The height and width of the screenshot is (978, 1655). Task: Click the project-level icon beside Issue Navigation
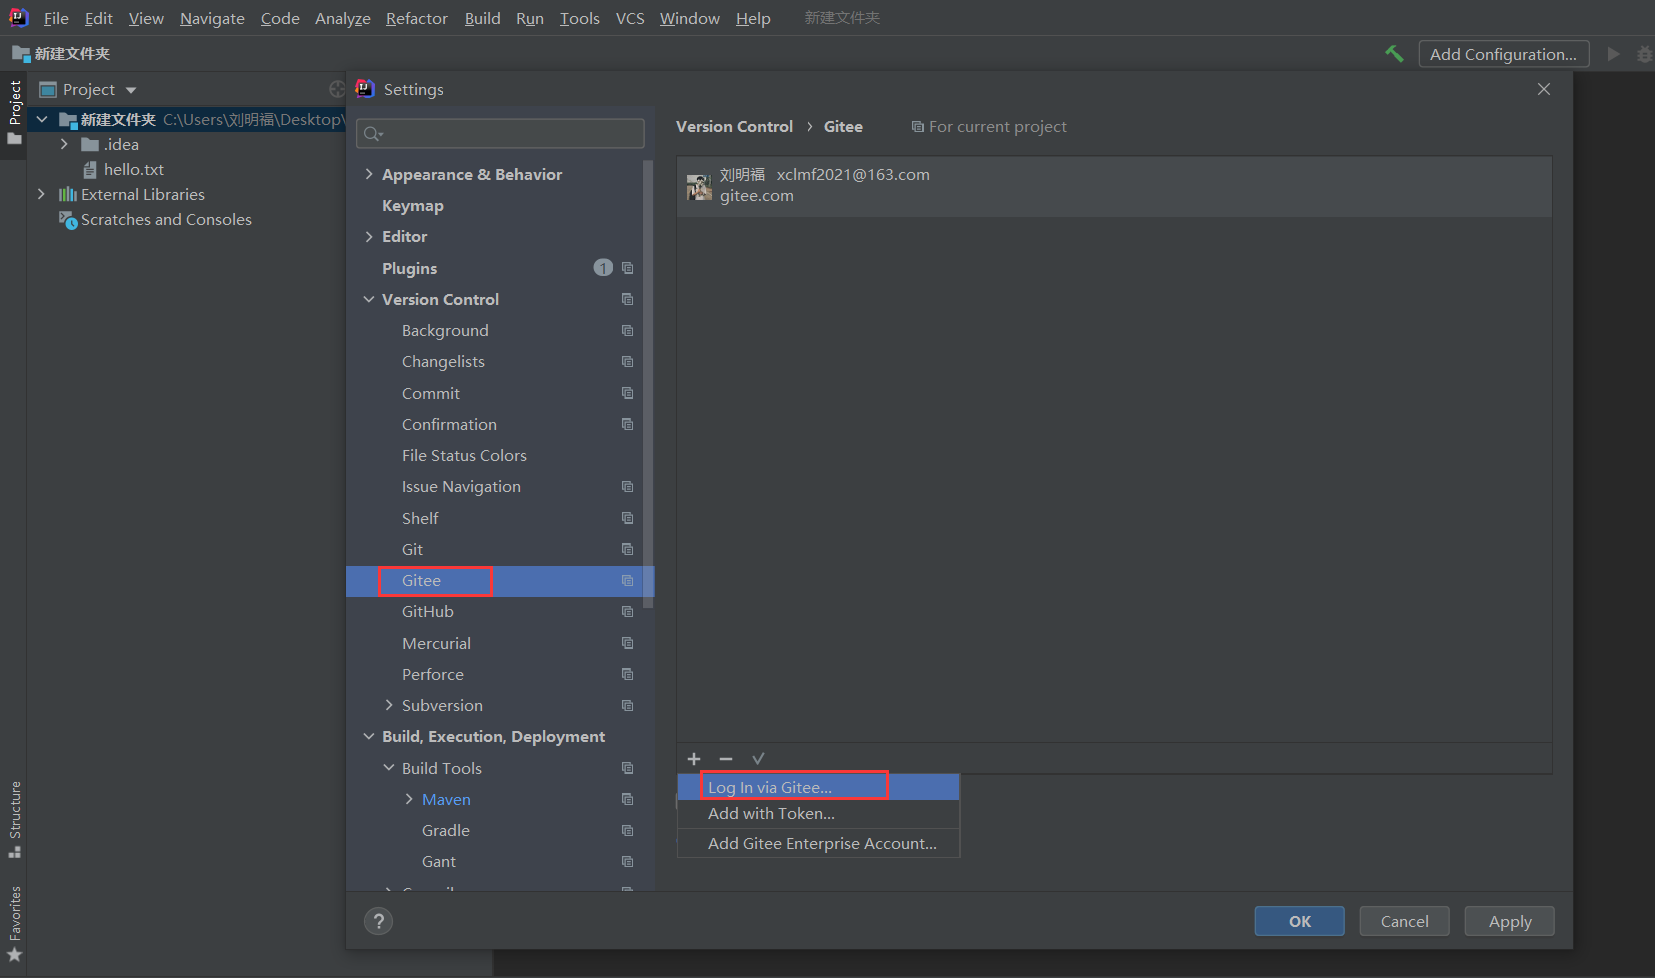(x=627, y=486)
